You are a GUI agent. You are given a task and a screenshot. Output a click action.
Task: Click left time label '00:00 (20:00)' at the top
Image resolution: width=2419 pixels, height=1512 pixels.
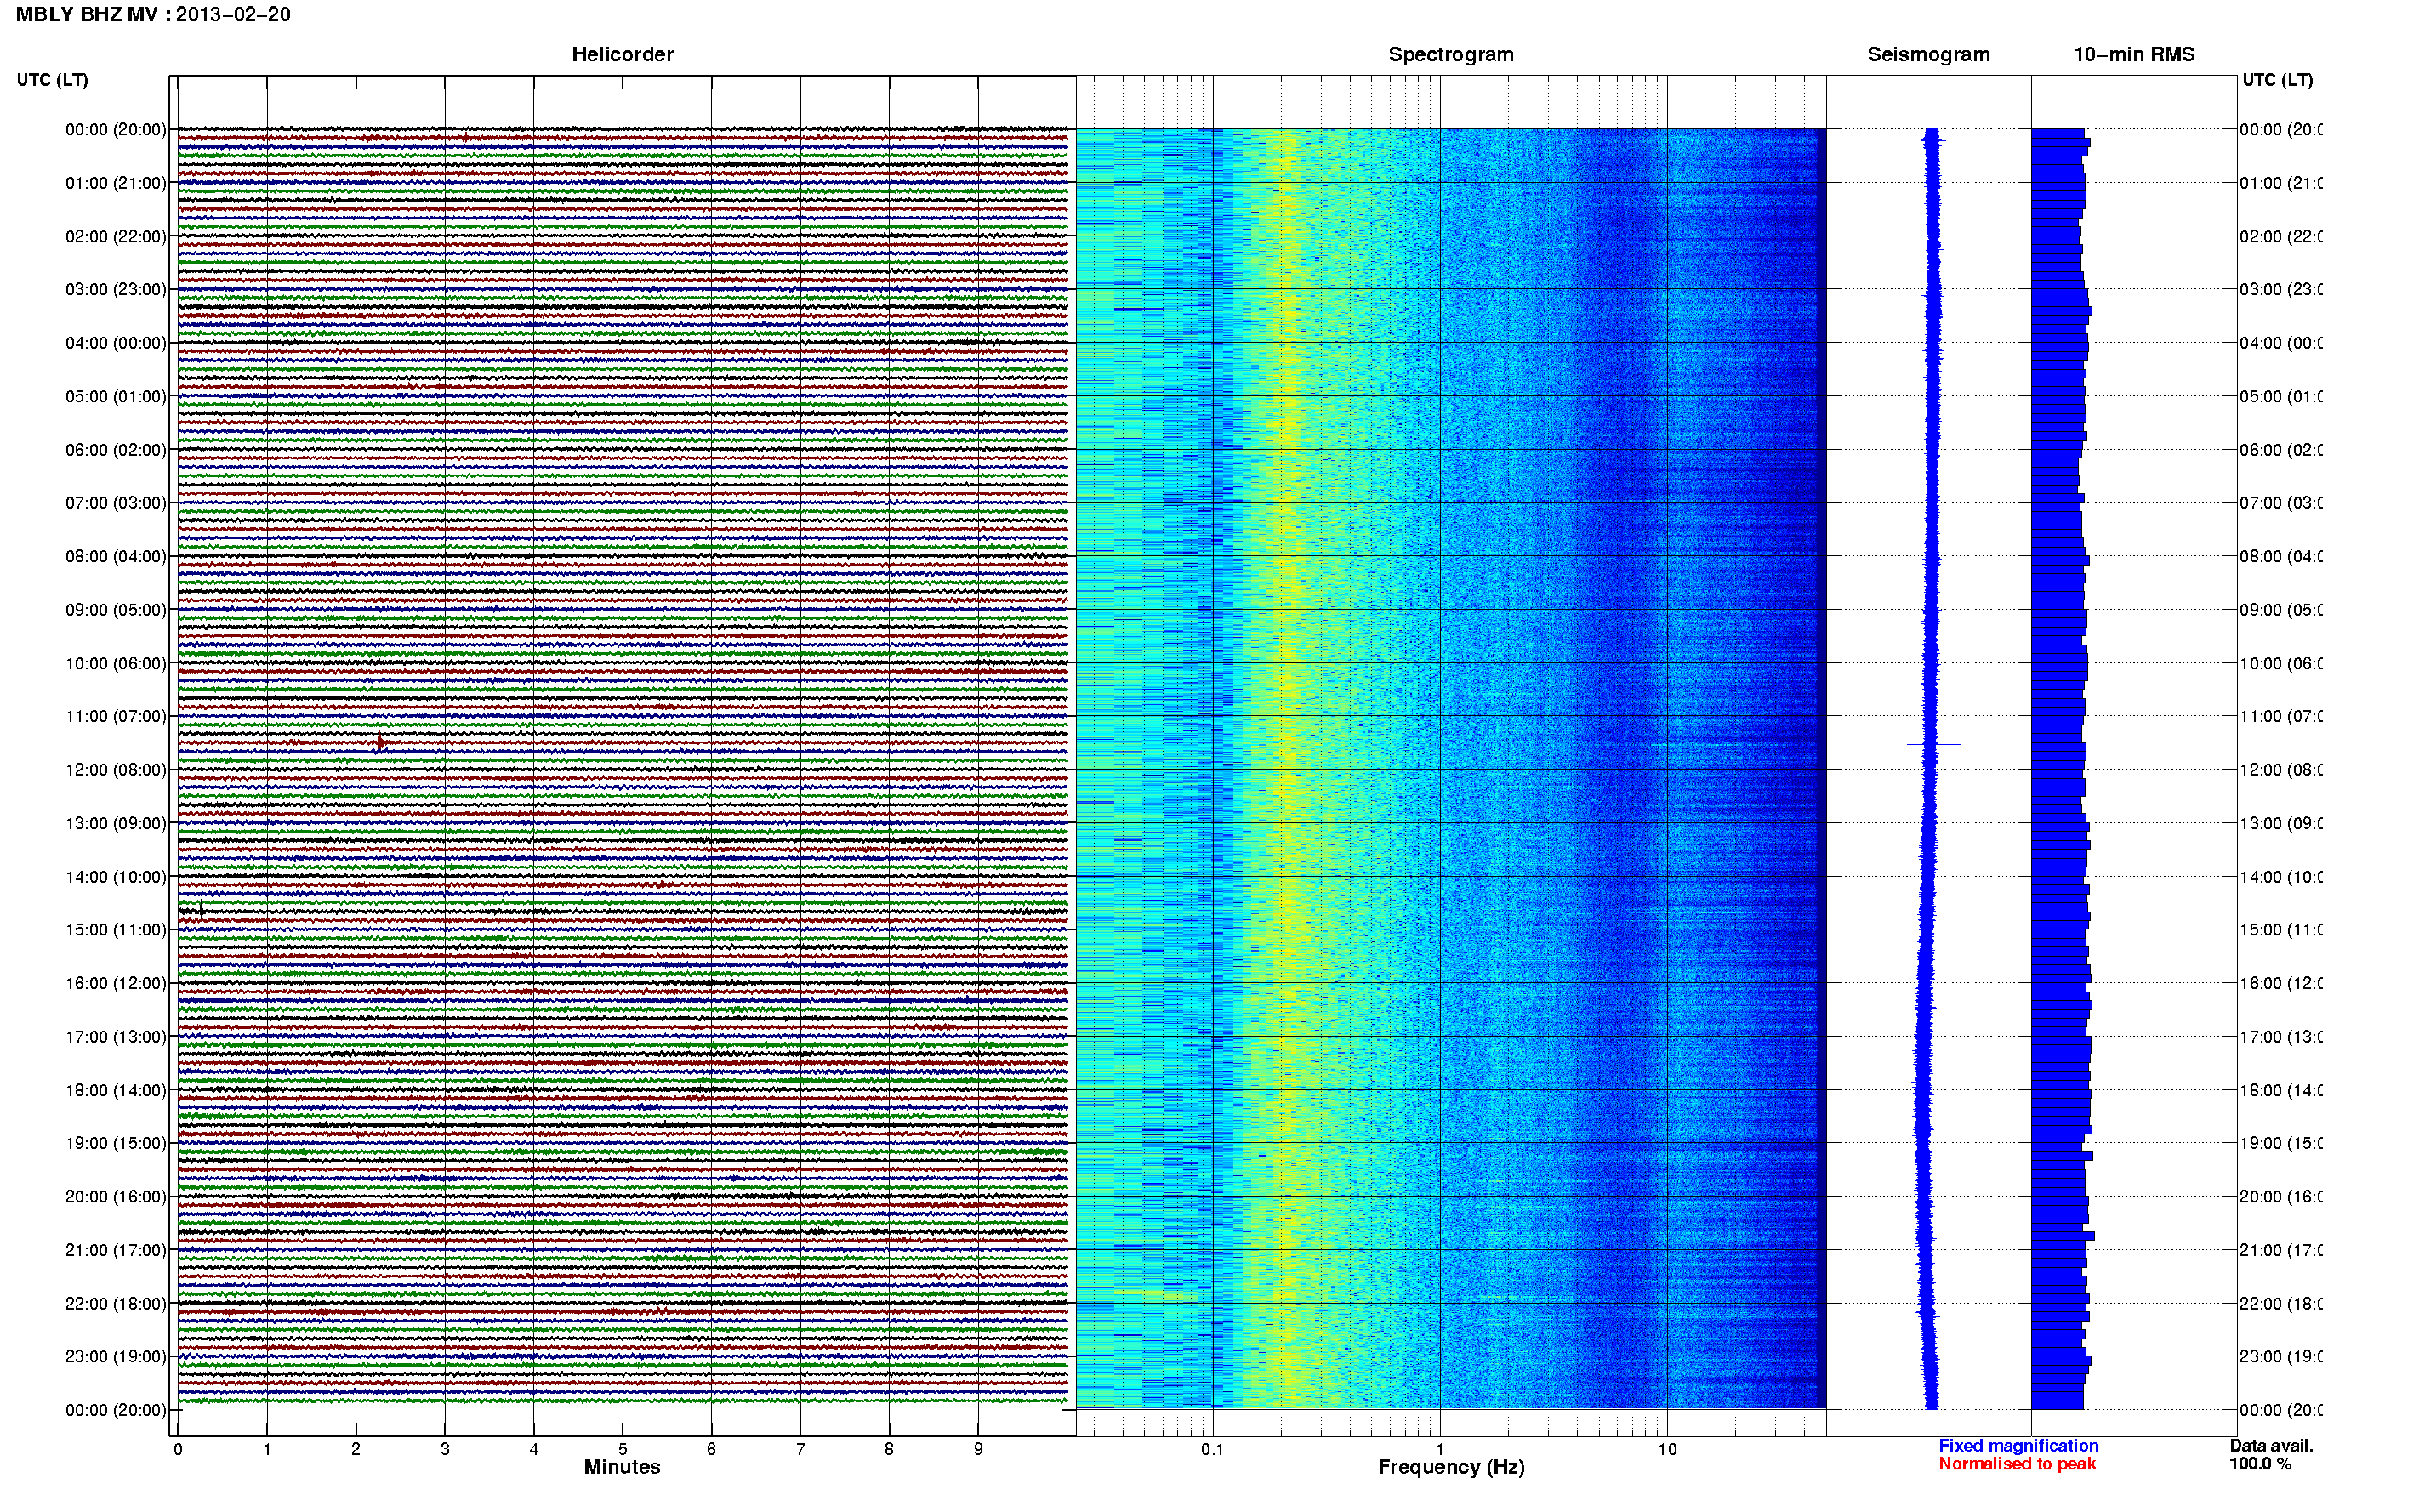[116, 129]
